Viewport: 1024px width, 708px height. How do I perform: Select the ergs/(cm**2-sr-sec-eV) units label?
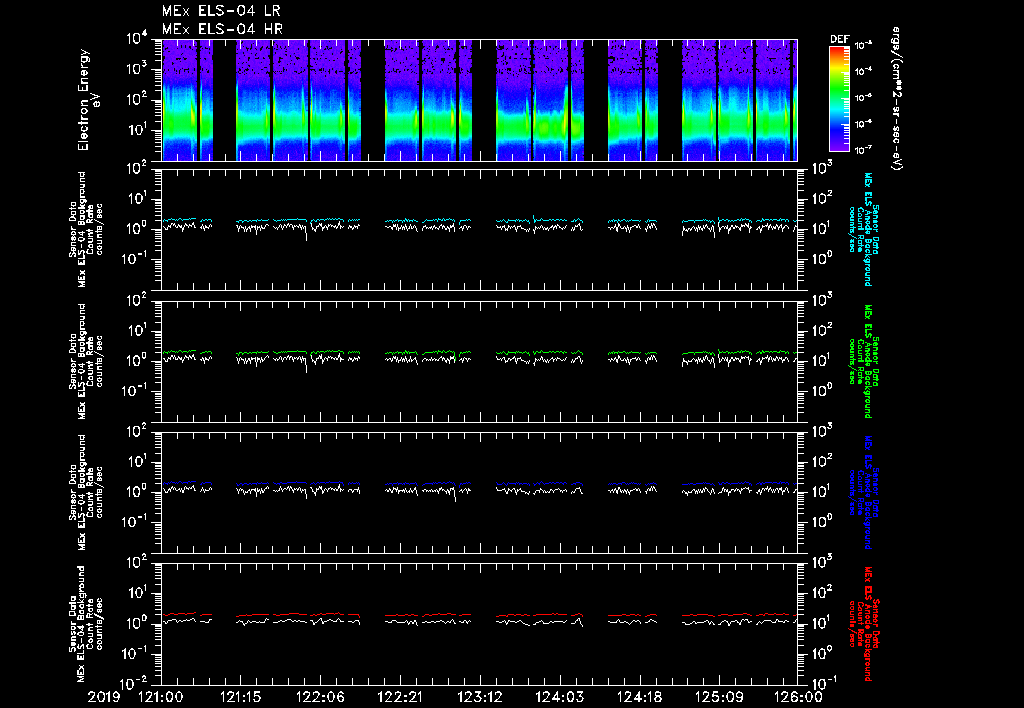click(897, 99)
